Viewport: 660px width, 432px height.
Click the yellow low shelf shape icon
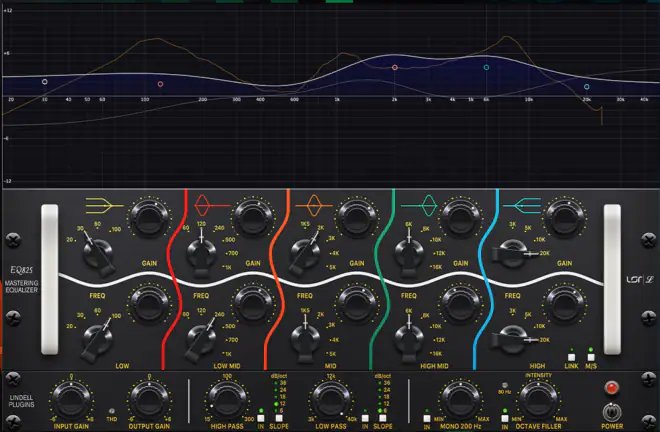104,205
